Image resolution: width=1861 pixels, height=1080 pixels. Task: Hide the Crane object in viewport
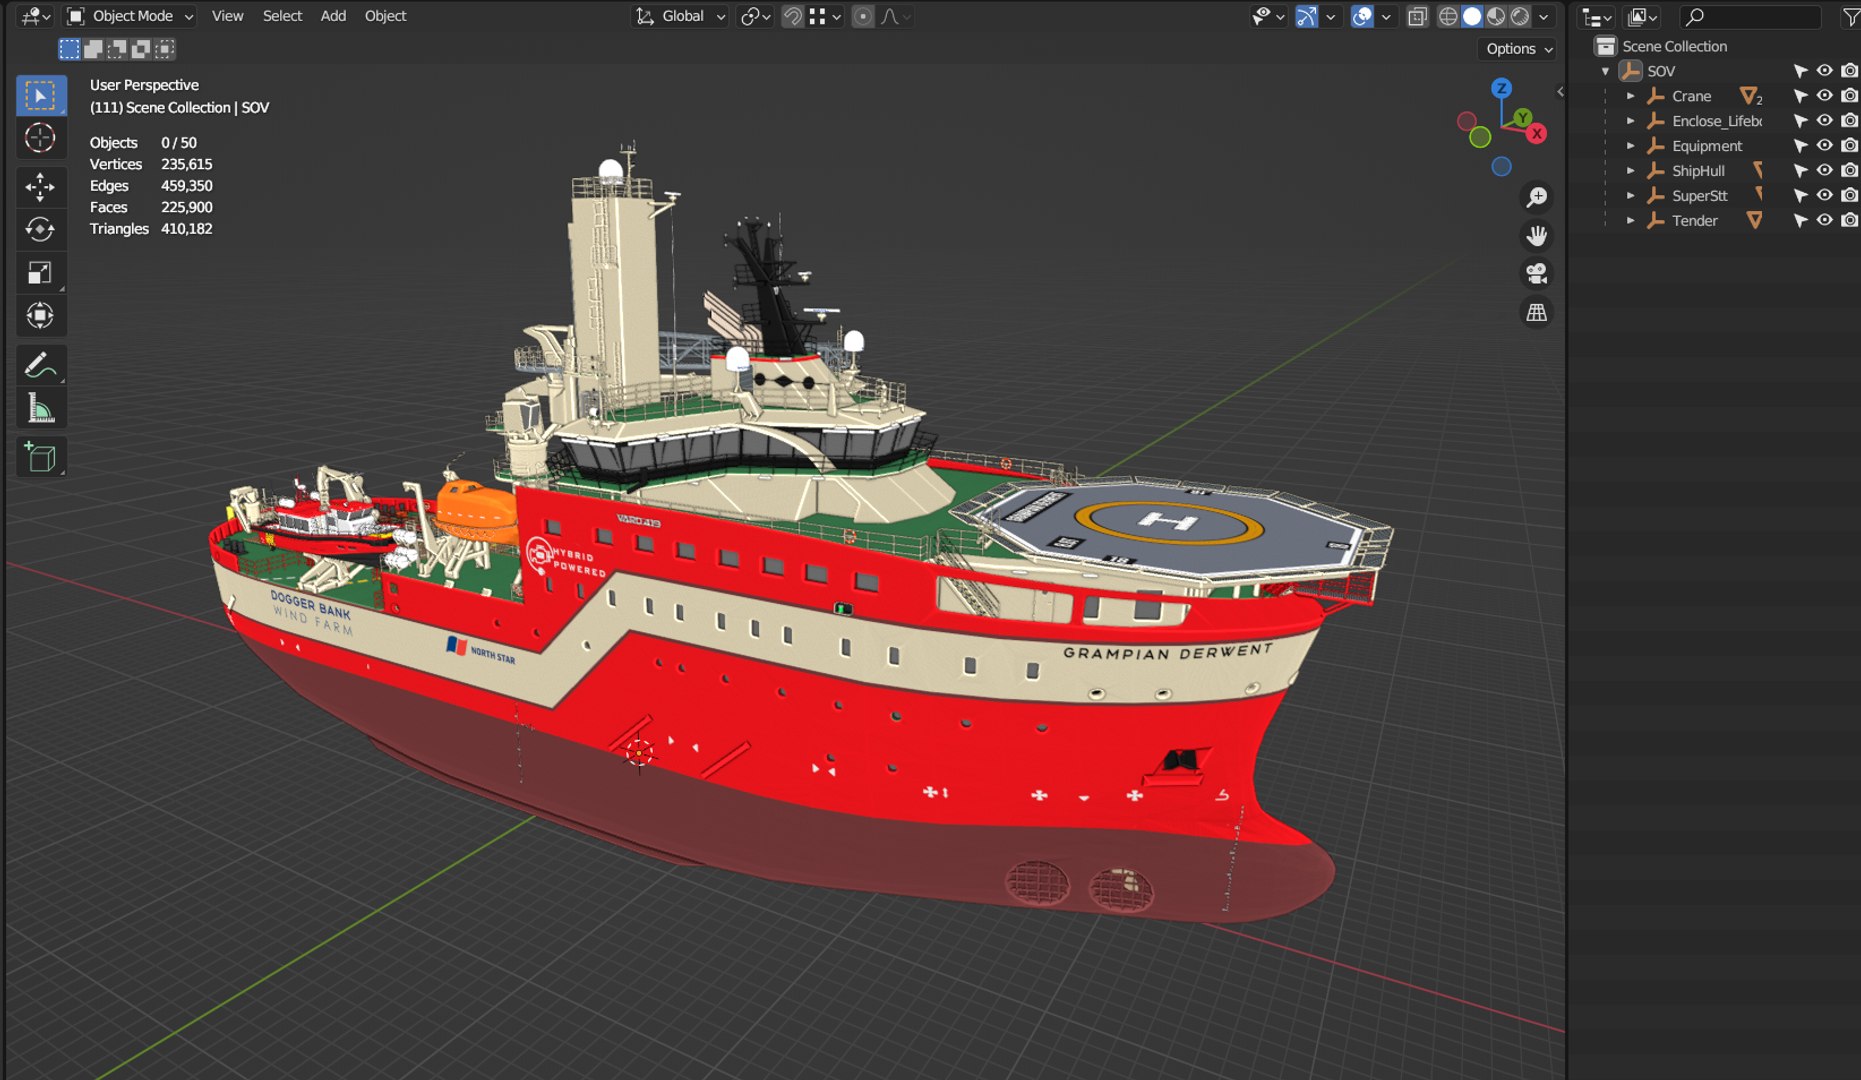(1824, 96)
